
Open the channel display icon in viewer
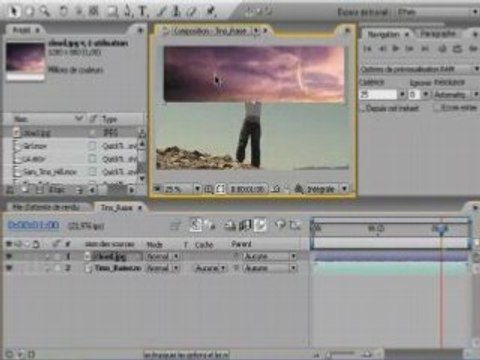coord(299,189)
